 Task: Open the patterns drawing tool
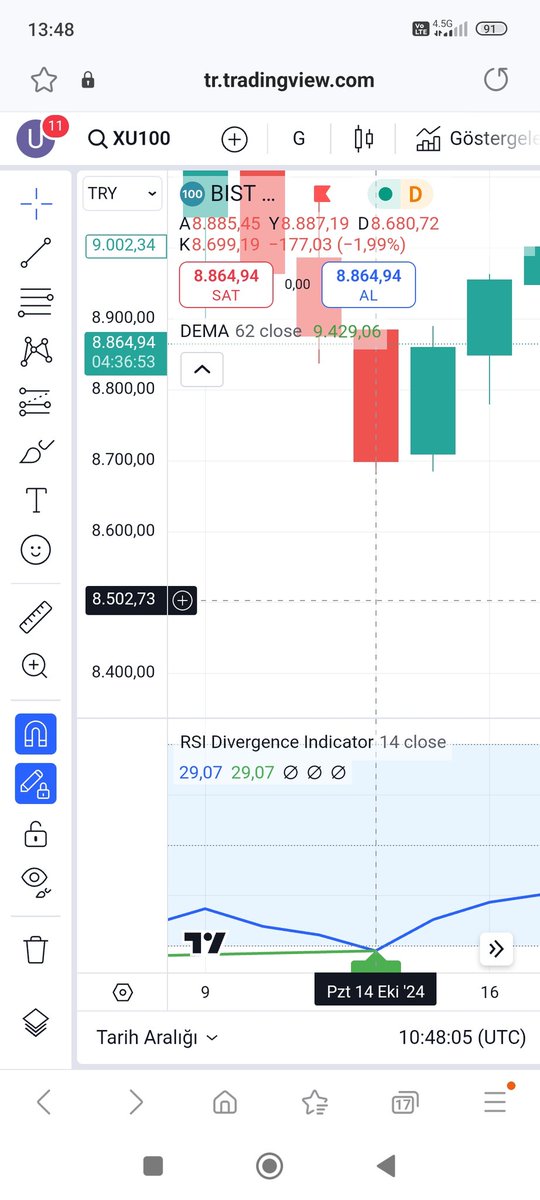tap(36, 351)
